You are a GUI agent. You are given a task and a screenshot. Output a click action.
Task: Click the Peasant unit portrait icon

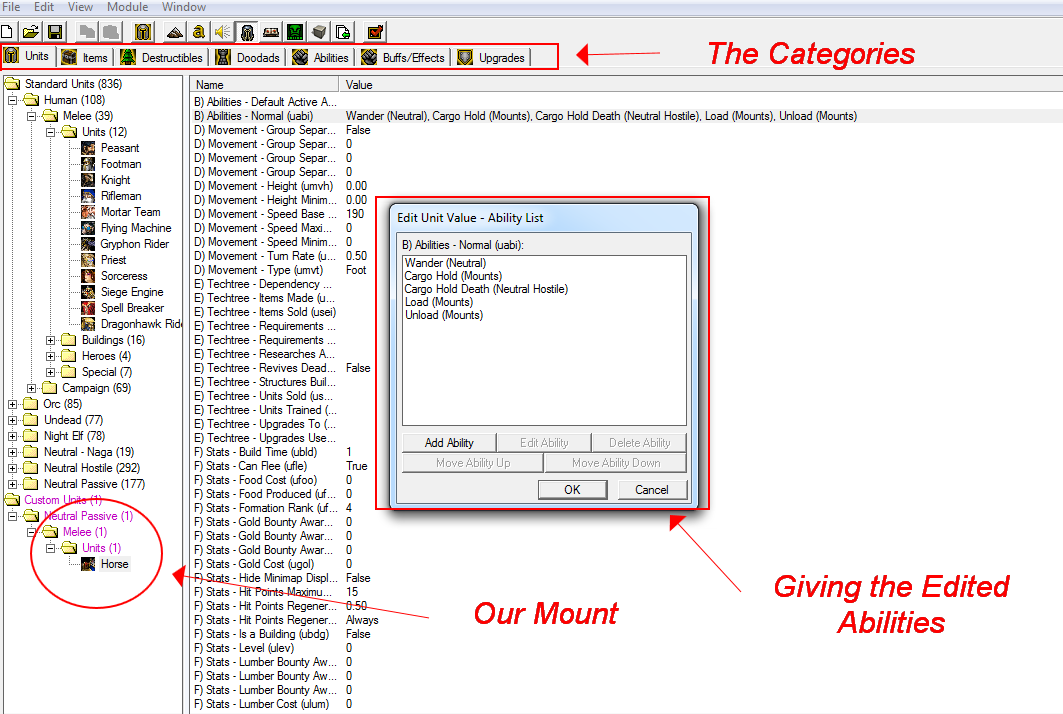(88, 148)
